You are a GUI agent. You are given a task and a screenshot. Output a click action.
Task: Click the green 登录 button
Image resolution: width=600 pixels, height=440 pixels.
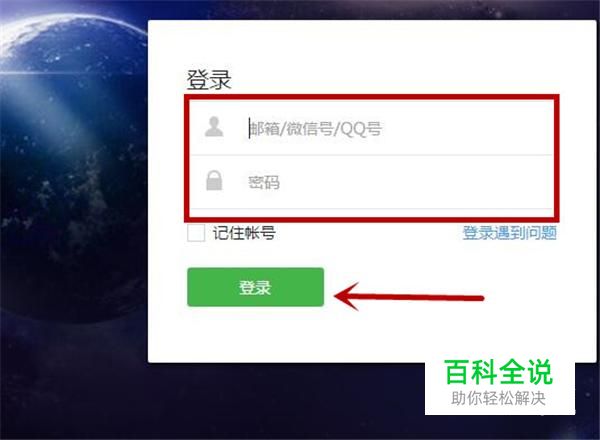[255, 287]
